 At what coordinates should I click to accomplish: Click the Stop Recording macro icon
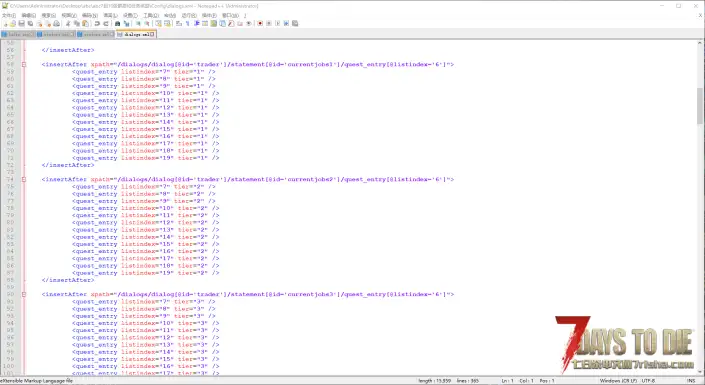[269, 23]
